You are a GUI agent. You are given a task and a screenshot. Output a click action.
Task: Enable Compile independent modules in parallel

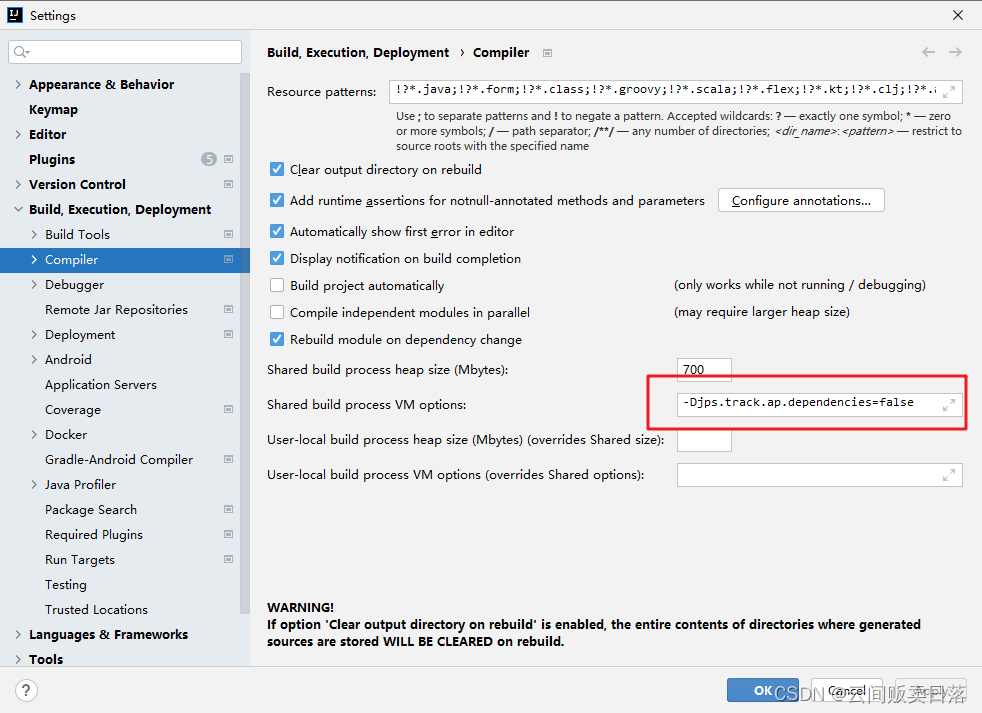point(276,311)
